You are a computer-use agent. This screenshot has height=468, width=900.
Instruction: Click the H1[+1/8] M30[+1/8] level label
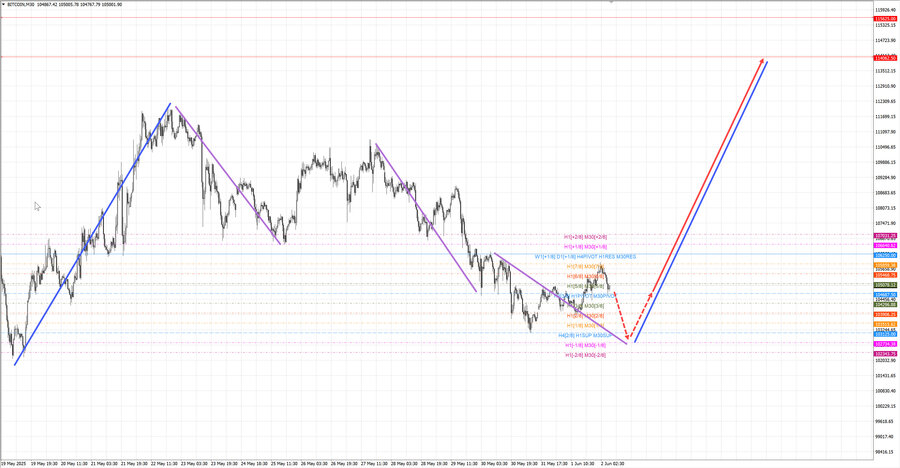pyautogui.click(x=585, y=246)
